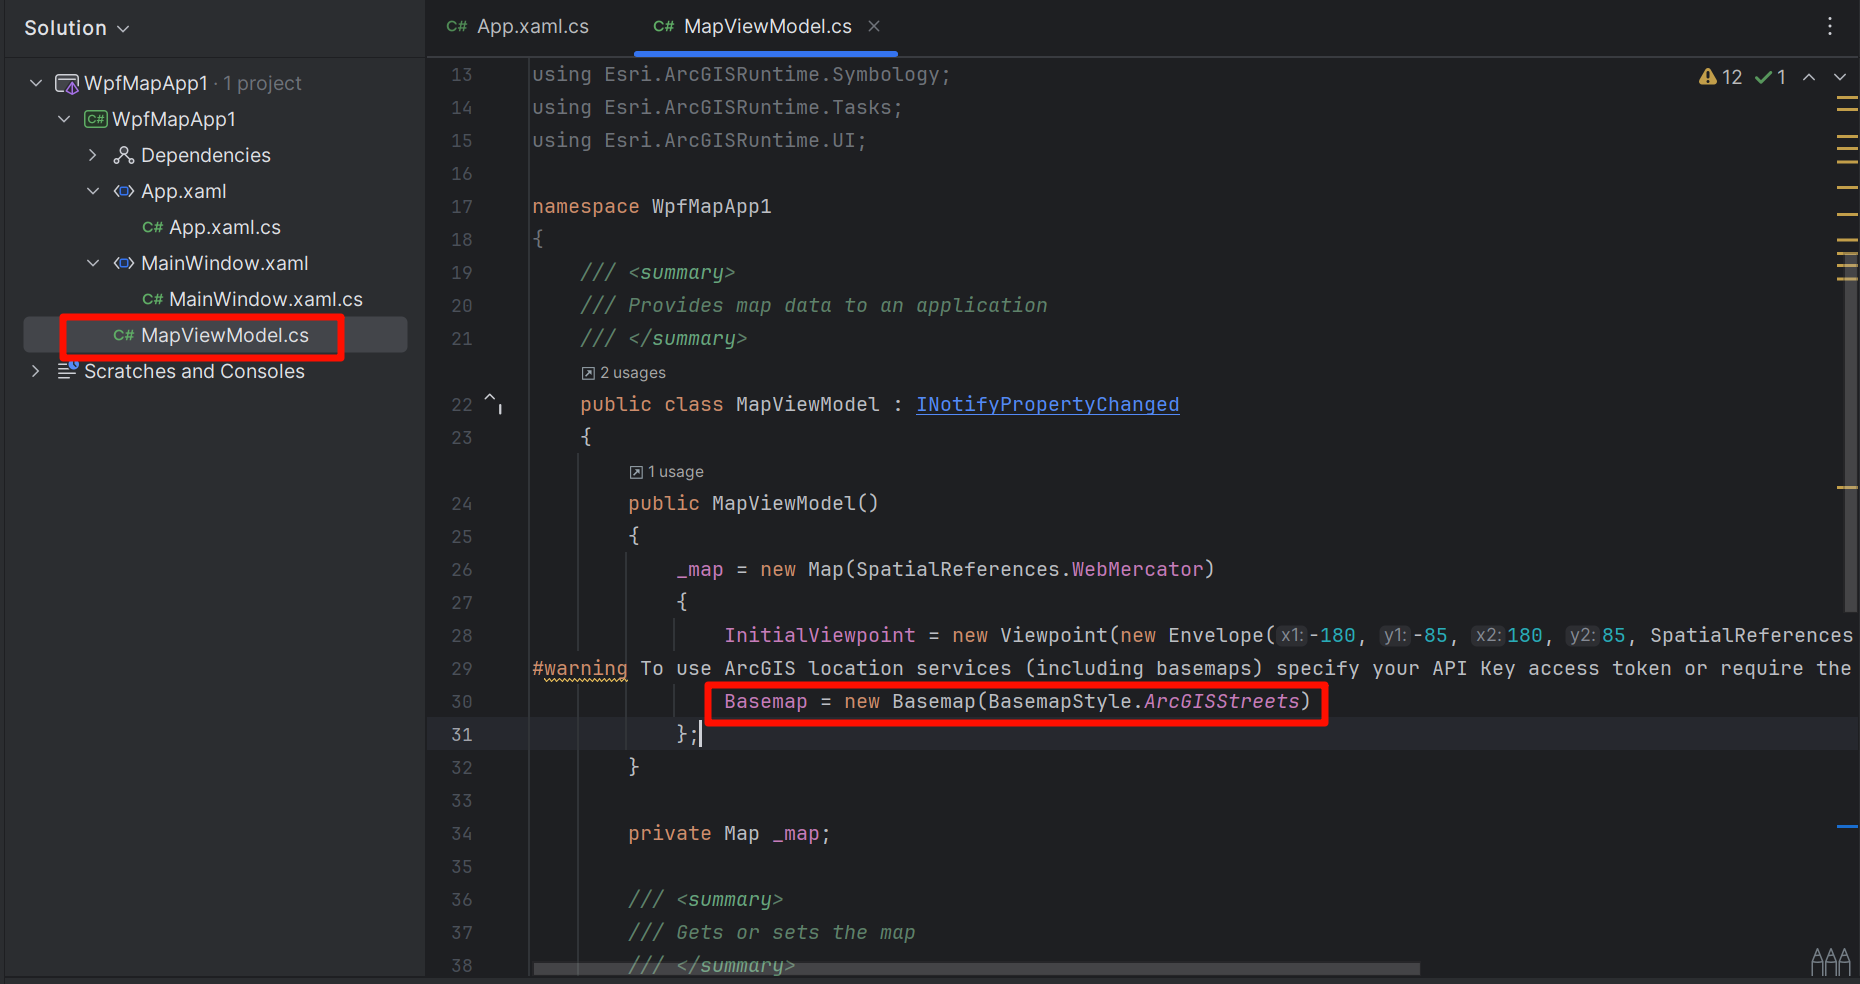Viewport: 1860px width, 984px height.
Task: Click the blue marker stripe on the error stripe
Action: [1847, 827]
